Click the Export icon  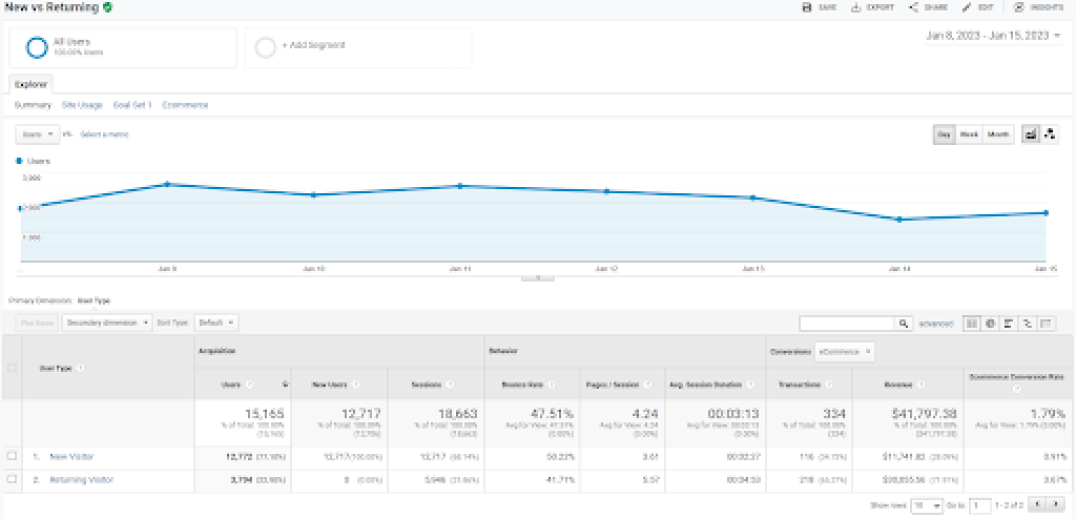(857, 7)
